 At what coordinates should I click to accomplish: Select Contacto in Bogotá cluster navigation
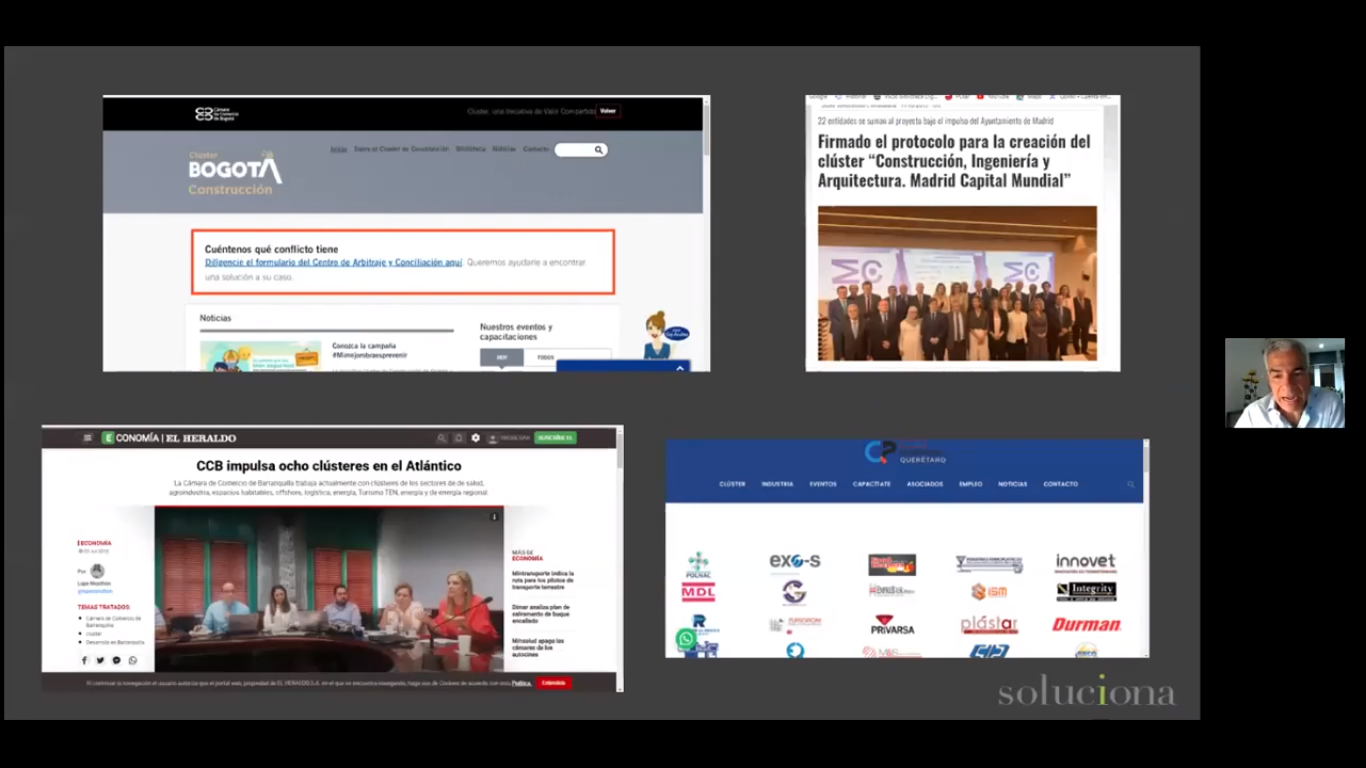coord(536,149)
